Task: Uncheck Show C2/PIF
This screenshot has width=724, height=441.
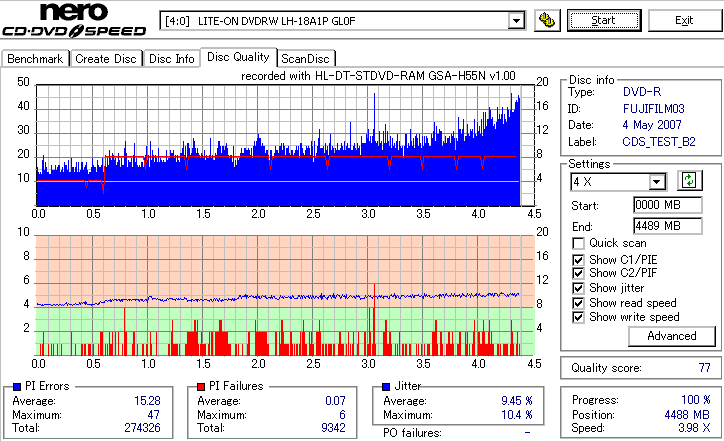Action: (578, 273)
